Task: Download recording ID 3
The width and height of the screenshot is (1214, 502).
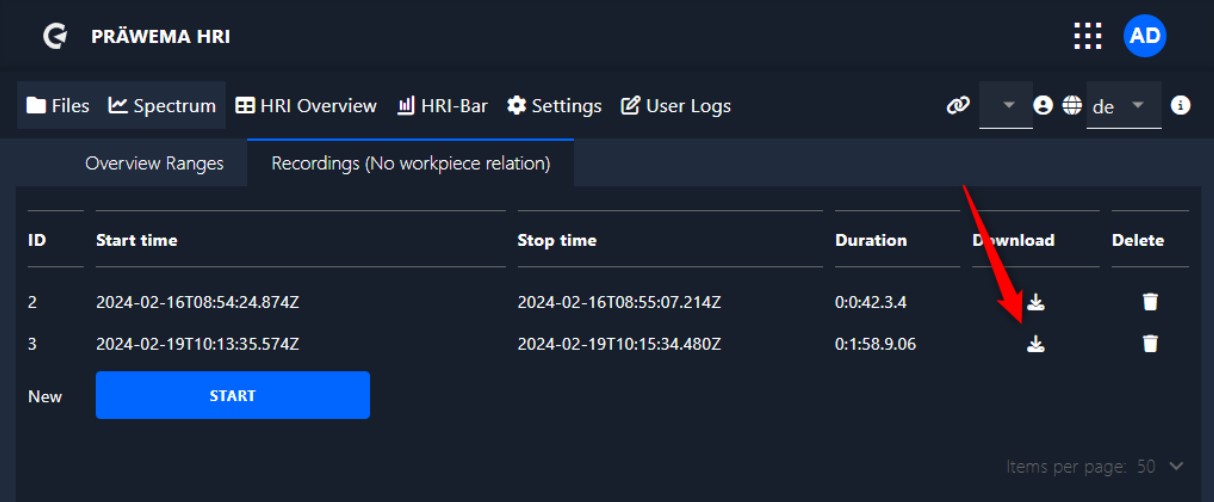Action: pos(1036,344)
